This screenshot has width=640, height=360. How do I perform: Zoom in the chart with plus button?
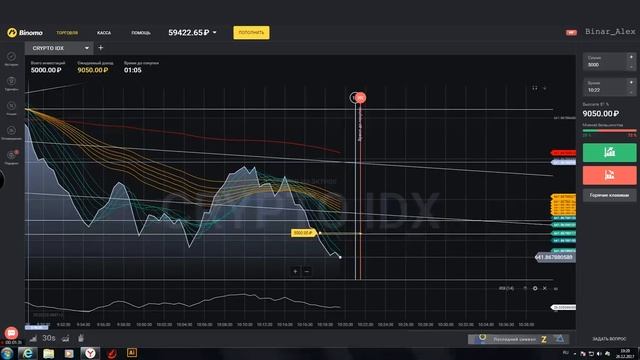(295, 271)
